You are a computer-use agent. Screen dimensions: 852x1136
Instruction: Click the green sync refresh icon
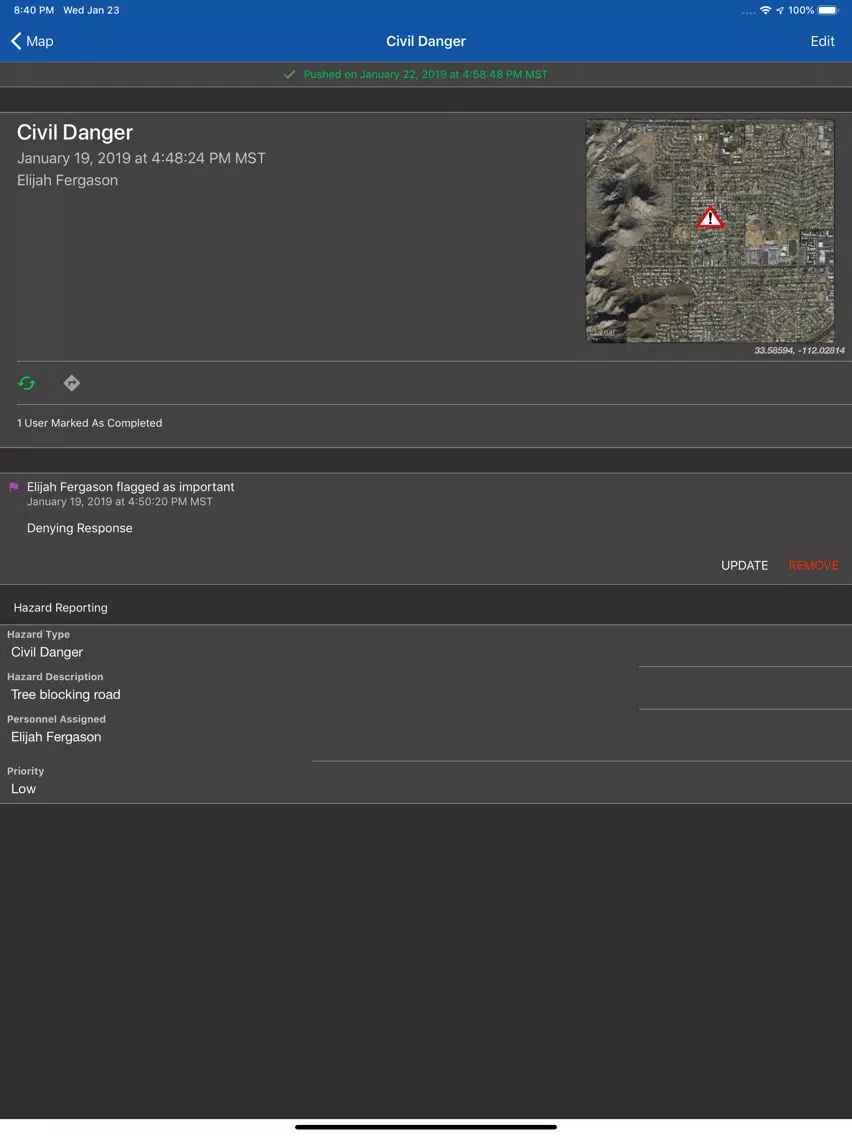pos(27,383)
